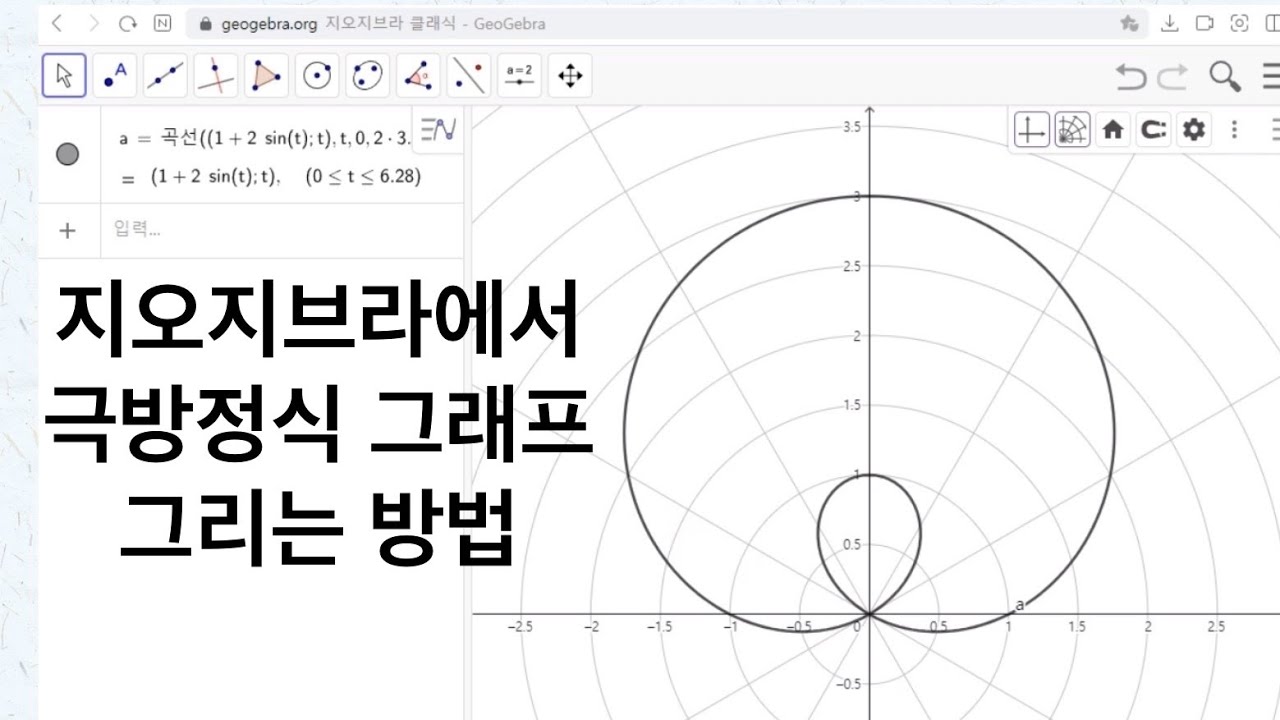Open graphics view settings gear
This screenshot has width=1280, height=720.
coord(1193,129)
